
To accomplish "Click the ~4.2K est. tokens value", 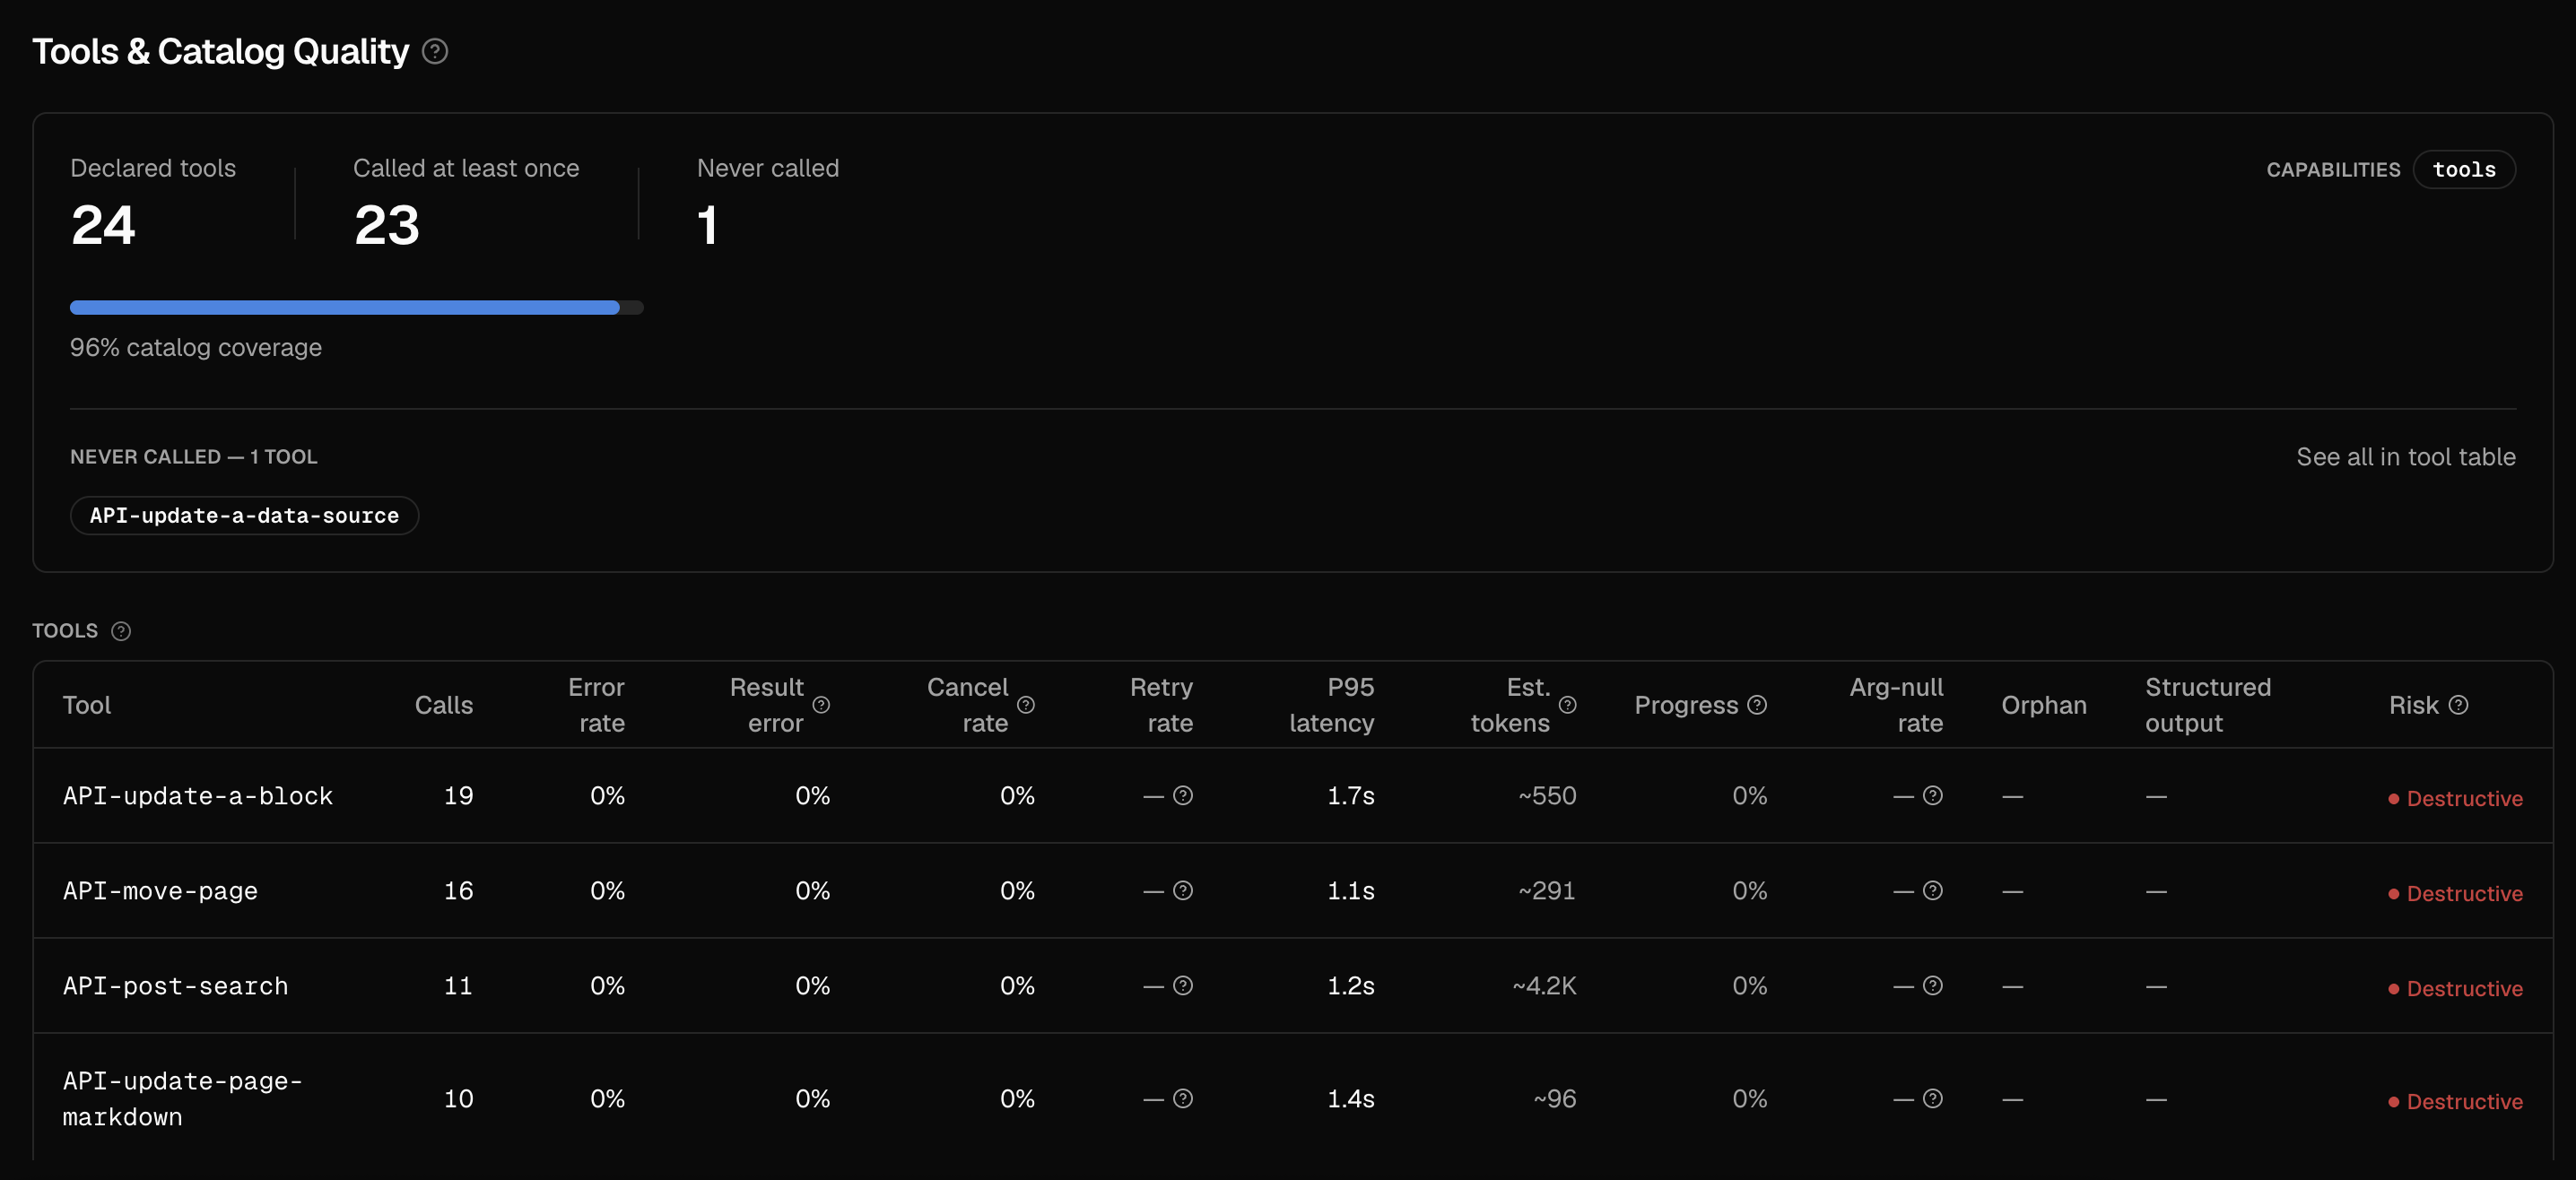I will (x=1544, y=986).
